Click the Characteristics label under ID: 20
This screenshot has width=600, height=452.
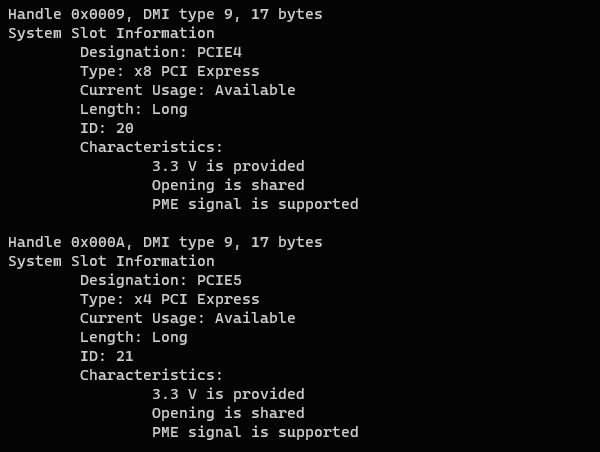pos(151,147)
